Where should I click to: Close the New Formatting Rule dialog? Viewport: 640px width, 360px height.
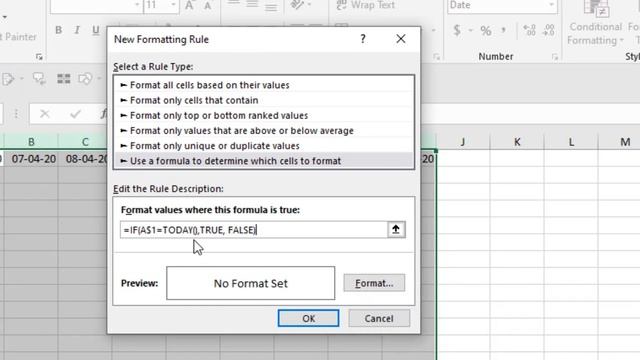(401, 39)
